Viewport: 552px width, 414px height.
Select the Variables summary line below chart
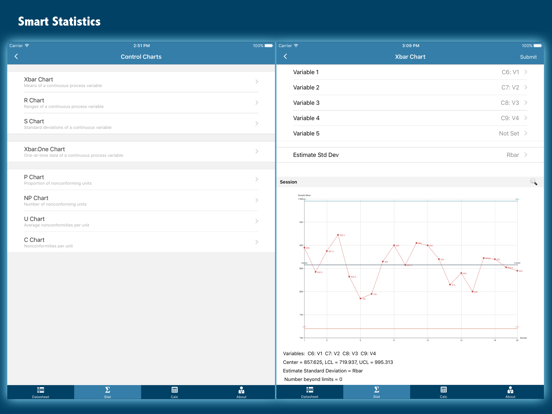coord(329,353)
